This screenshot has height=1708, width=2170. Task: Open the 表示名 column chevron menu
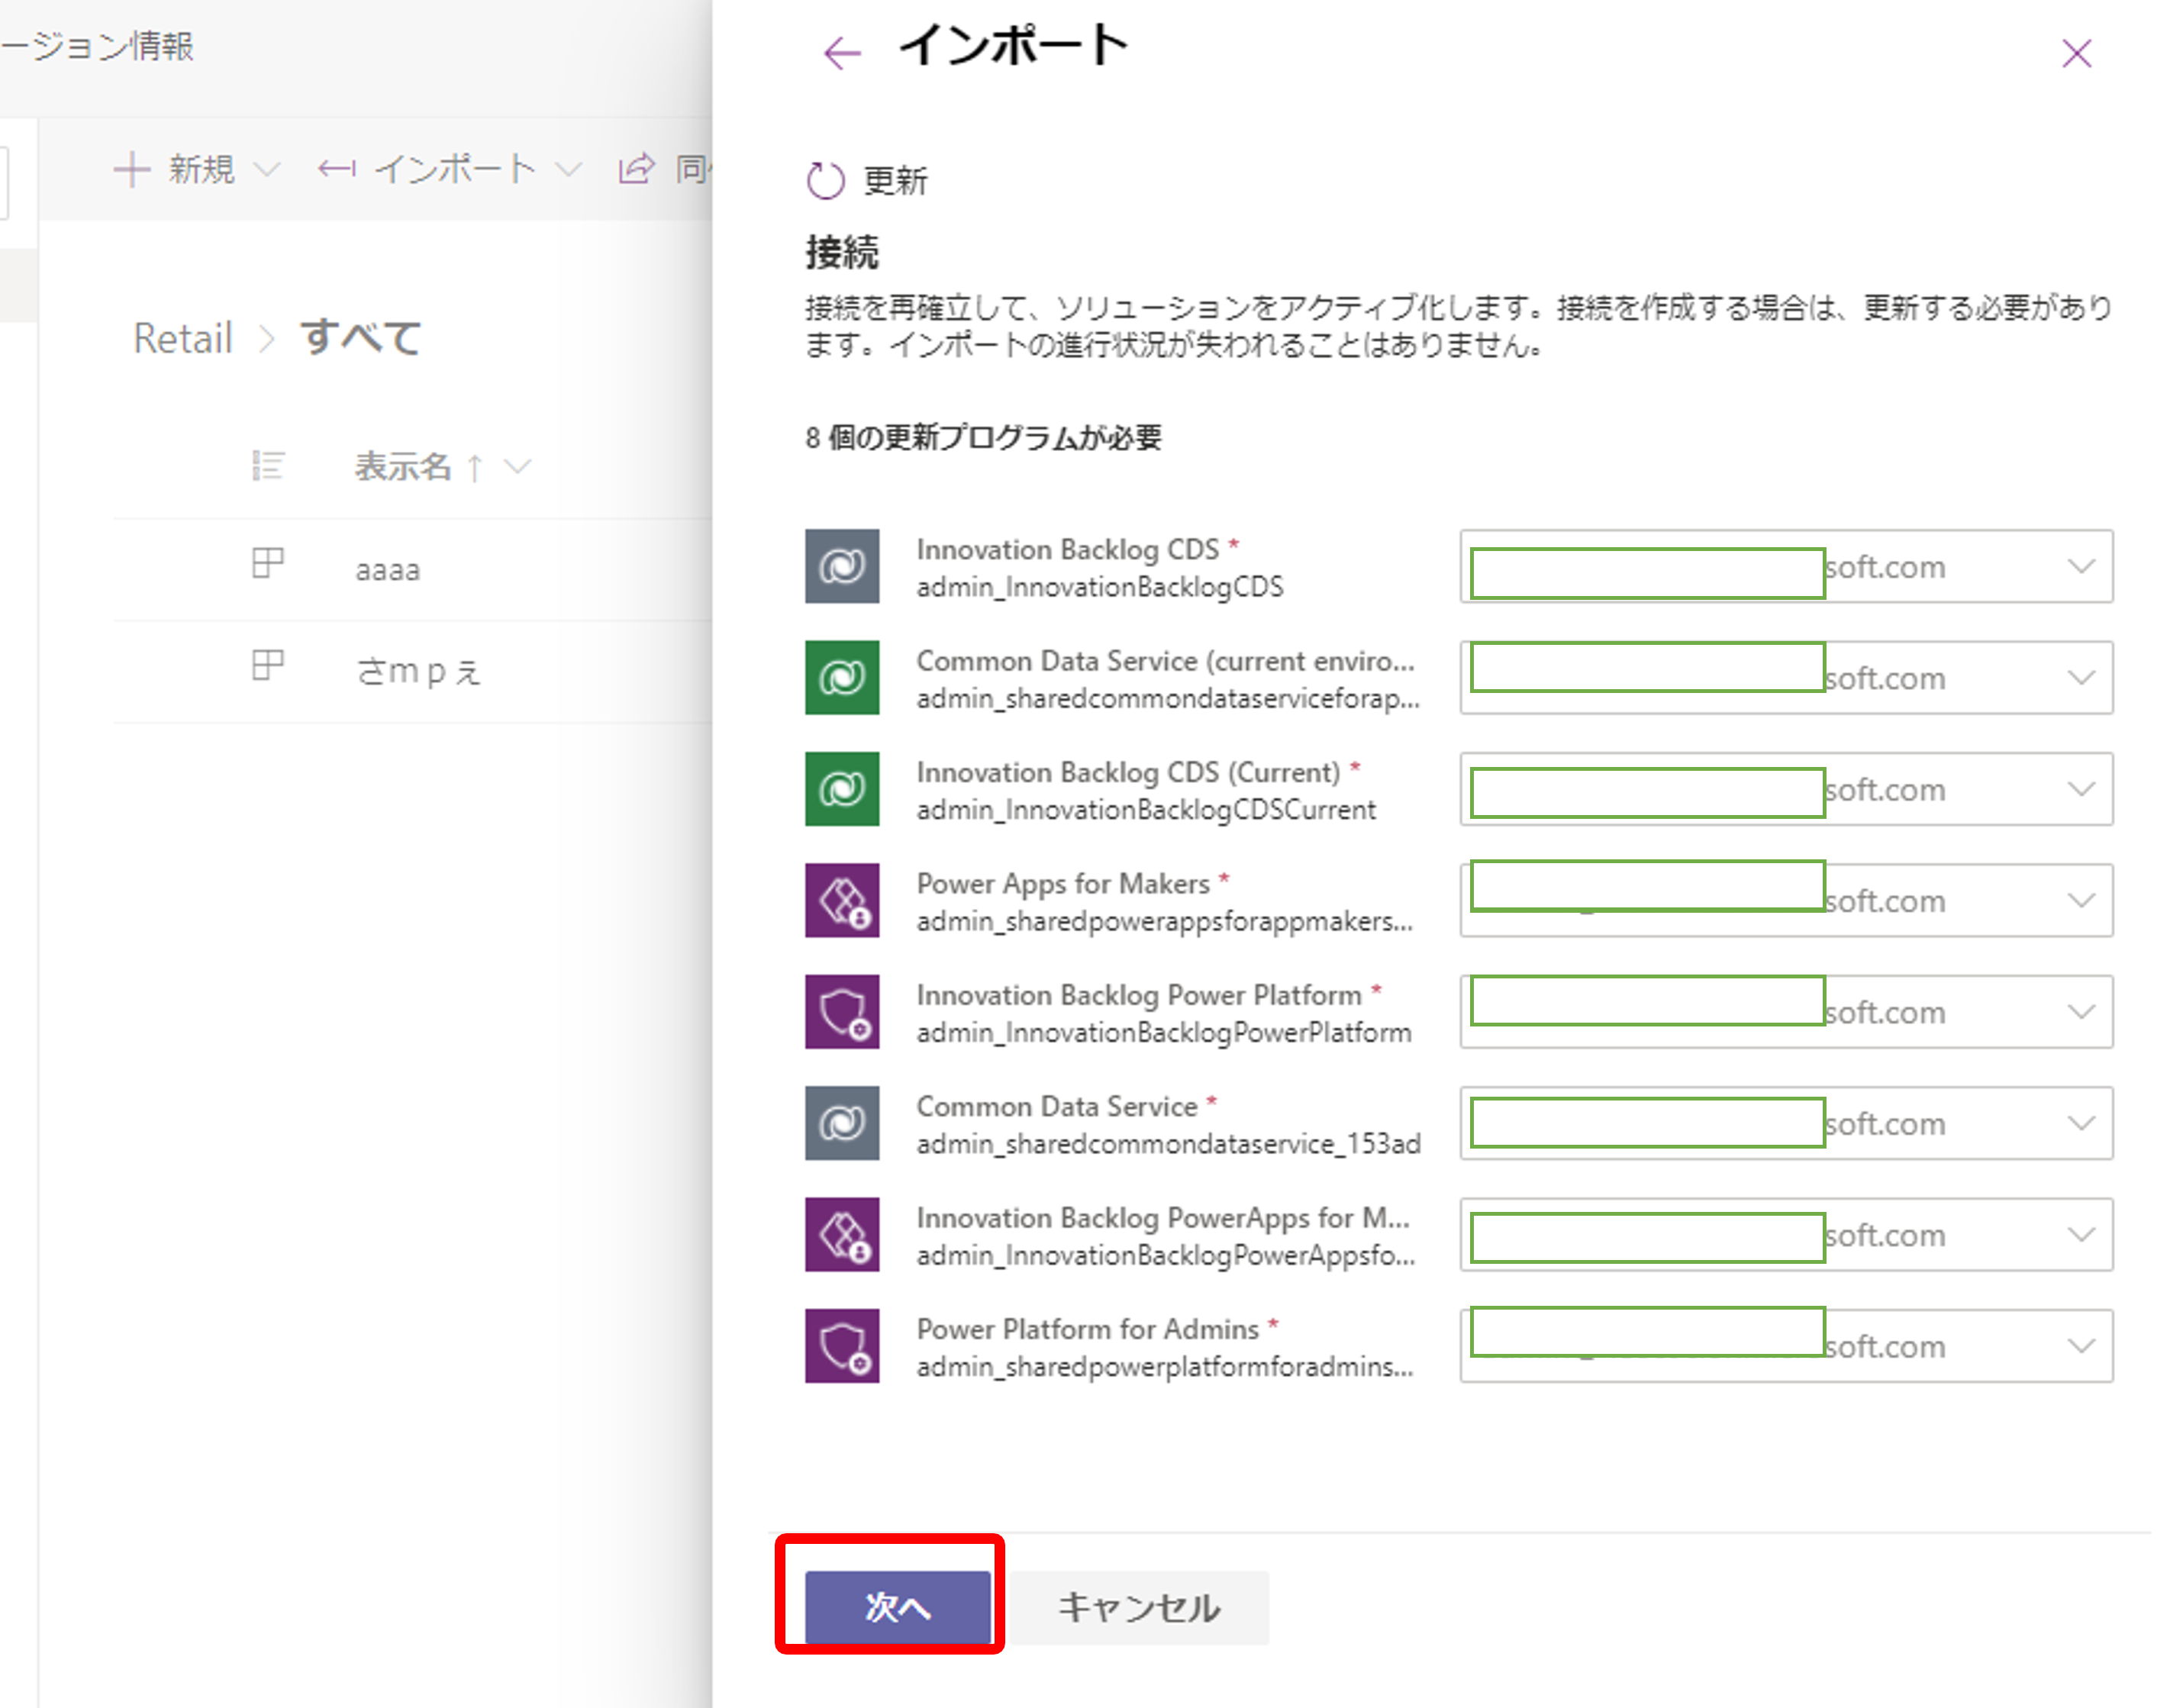pos(517,466)
